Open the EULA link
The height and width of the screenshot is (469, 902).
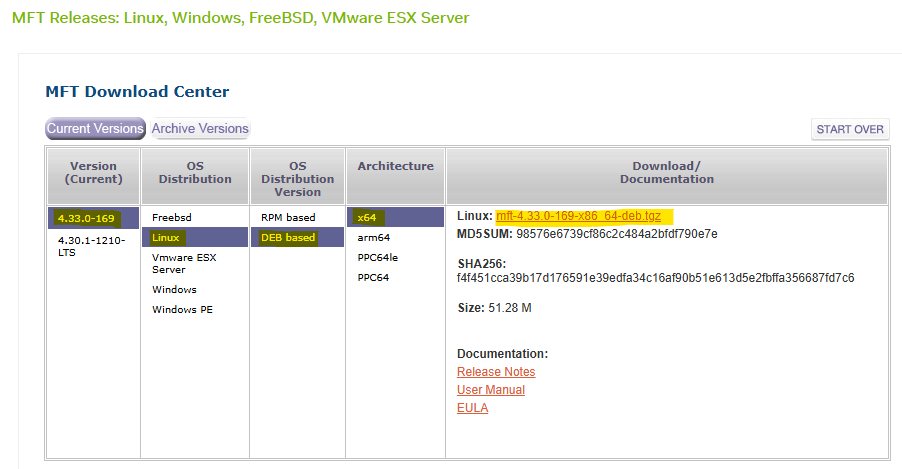click(472, 408)
